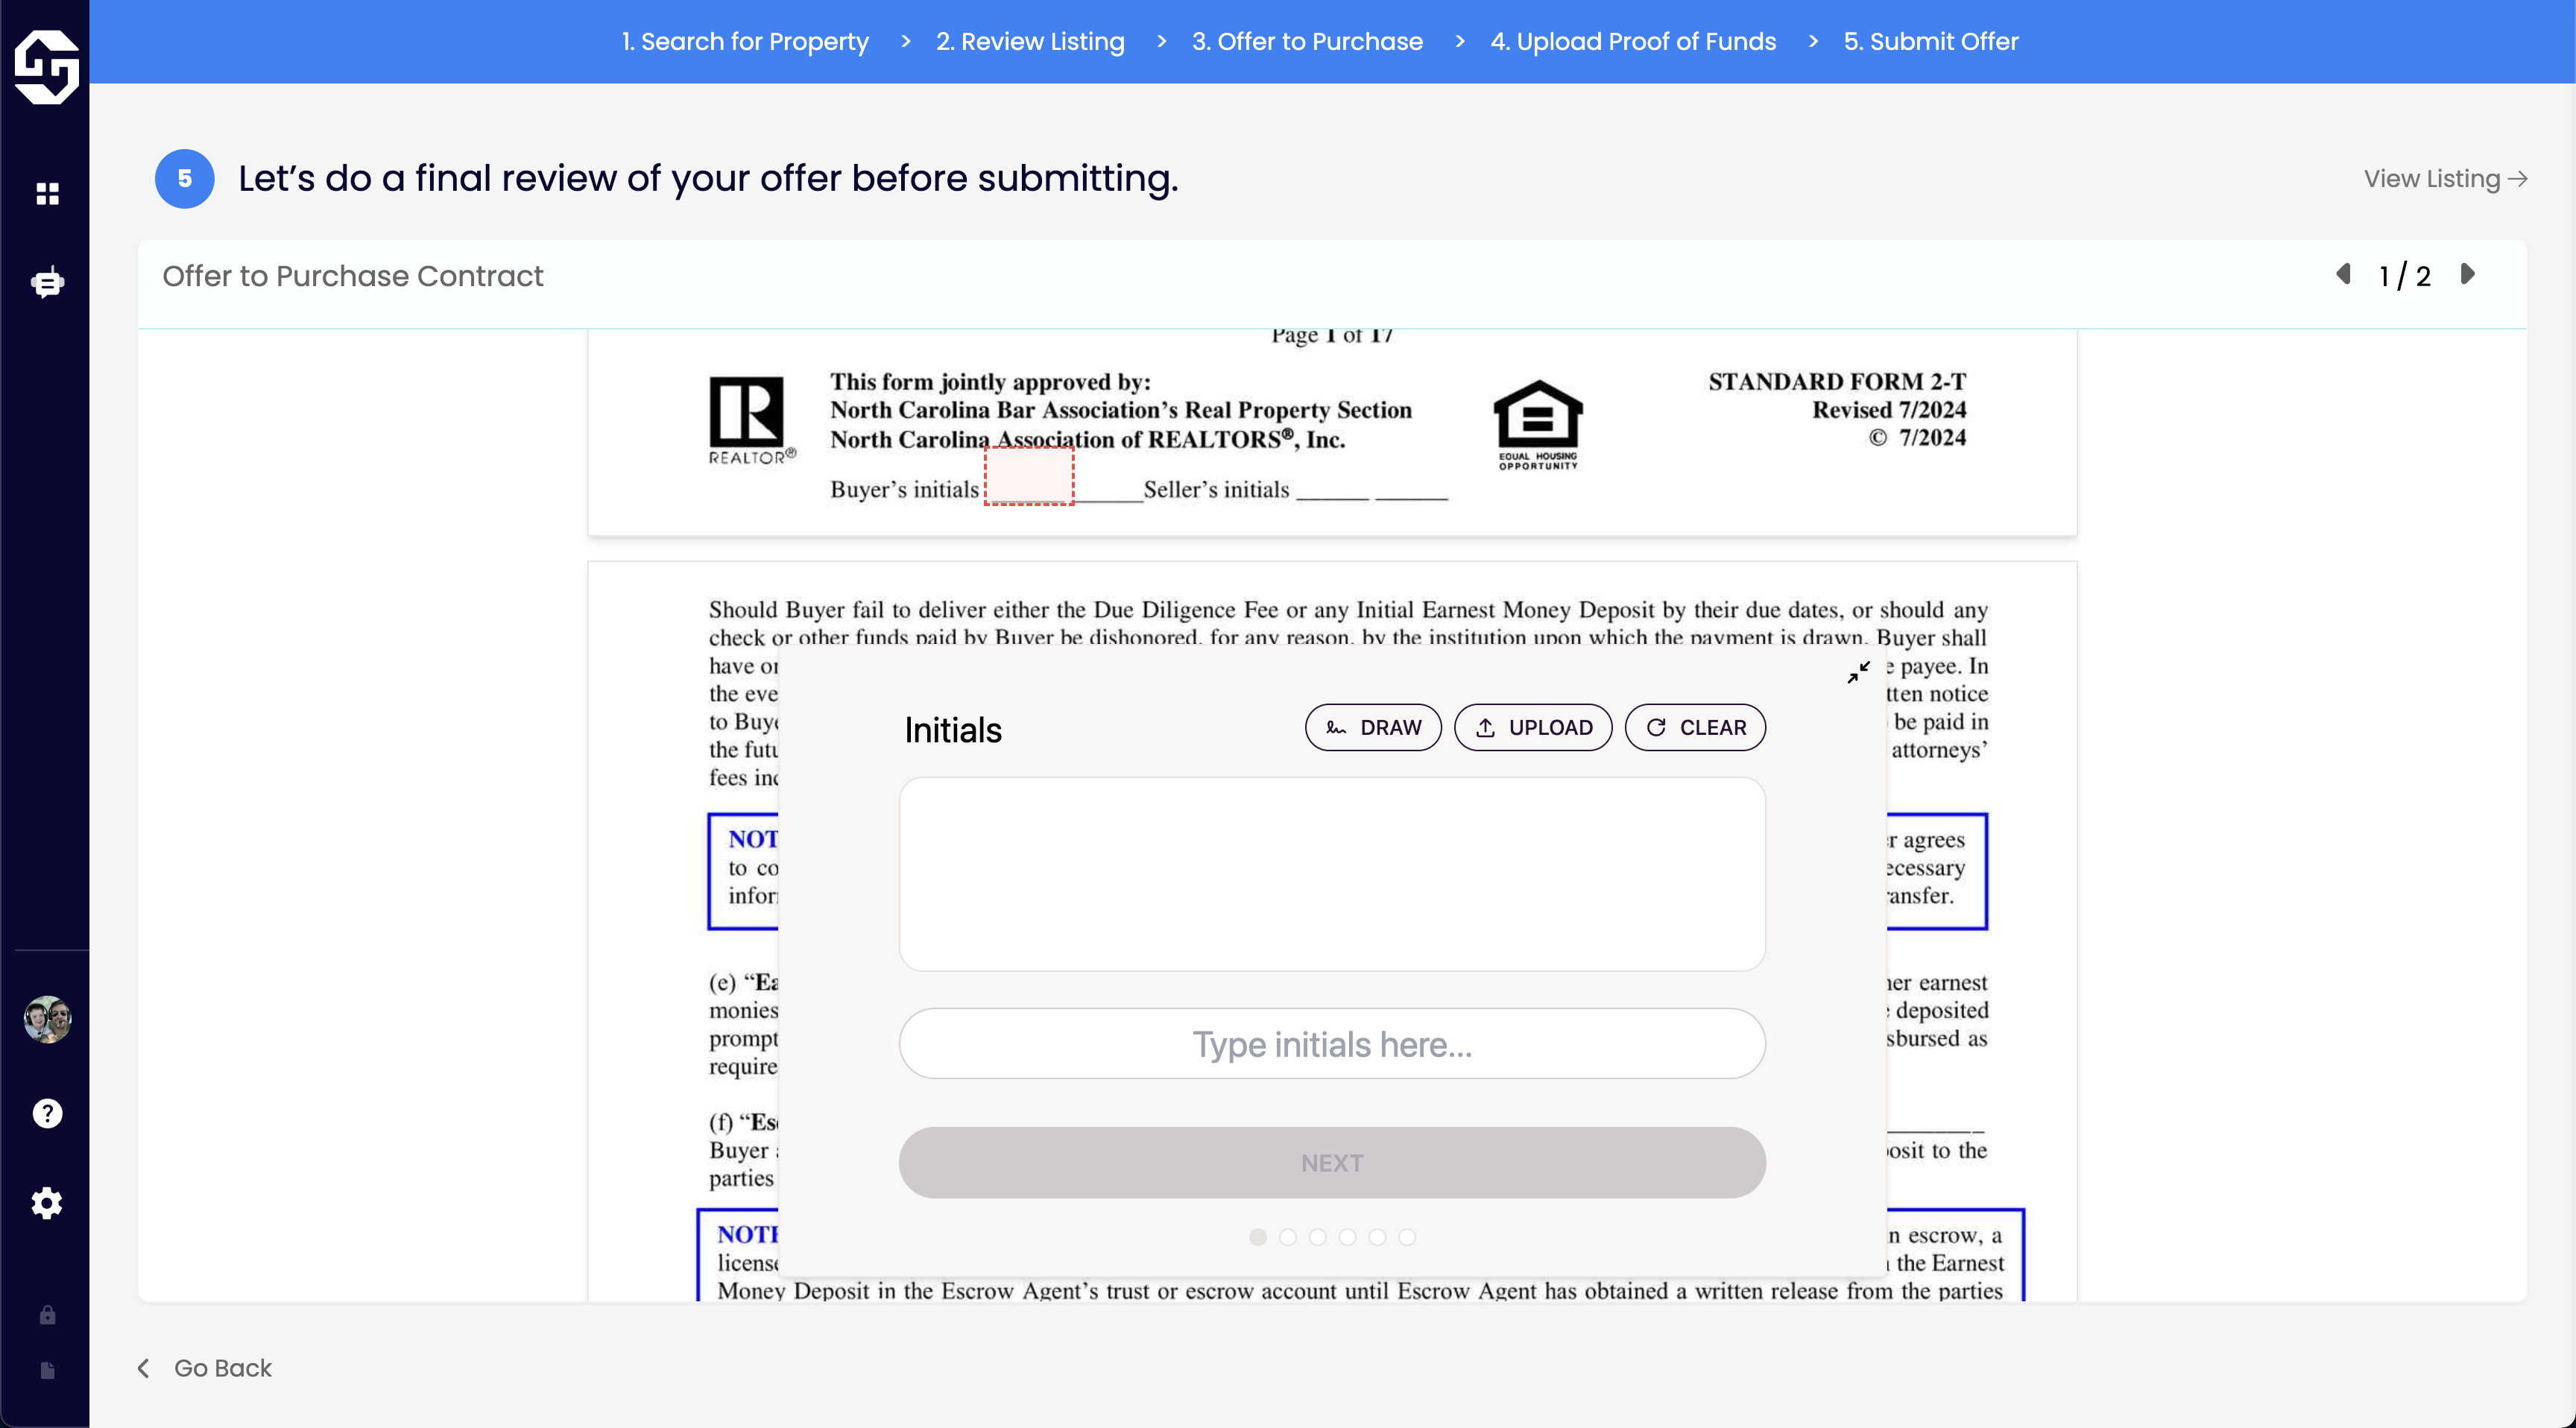
Task: Click the DRAW initials button
Action: tap(1373, 727)
